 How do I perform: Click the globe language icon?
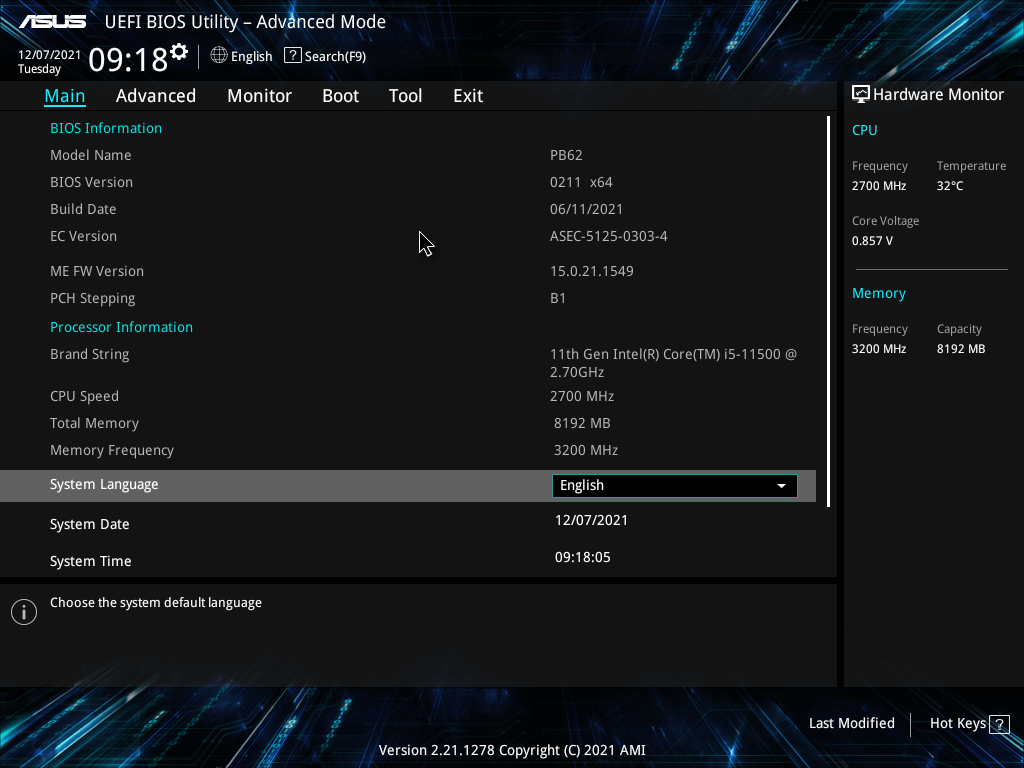click(x=219, y=56)
